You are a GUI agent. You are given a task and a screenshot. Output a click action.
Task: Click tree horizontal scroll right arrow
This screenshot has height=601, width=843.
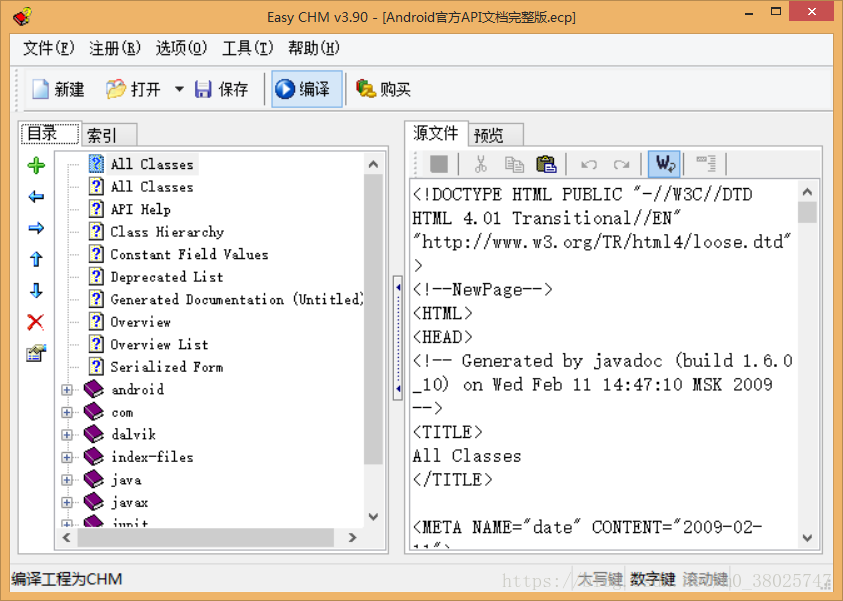(x=352, y=537)
